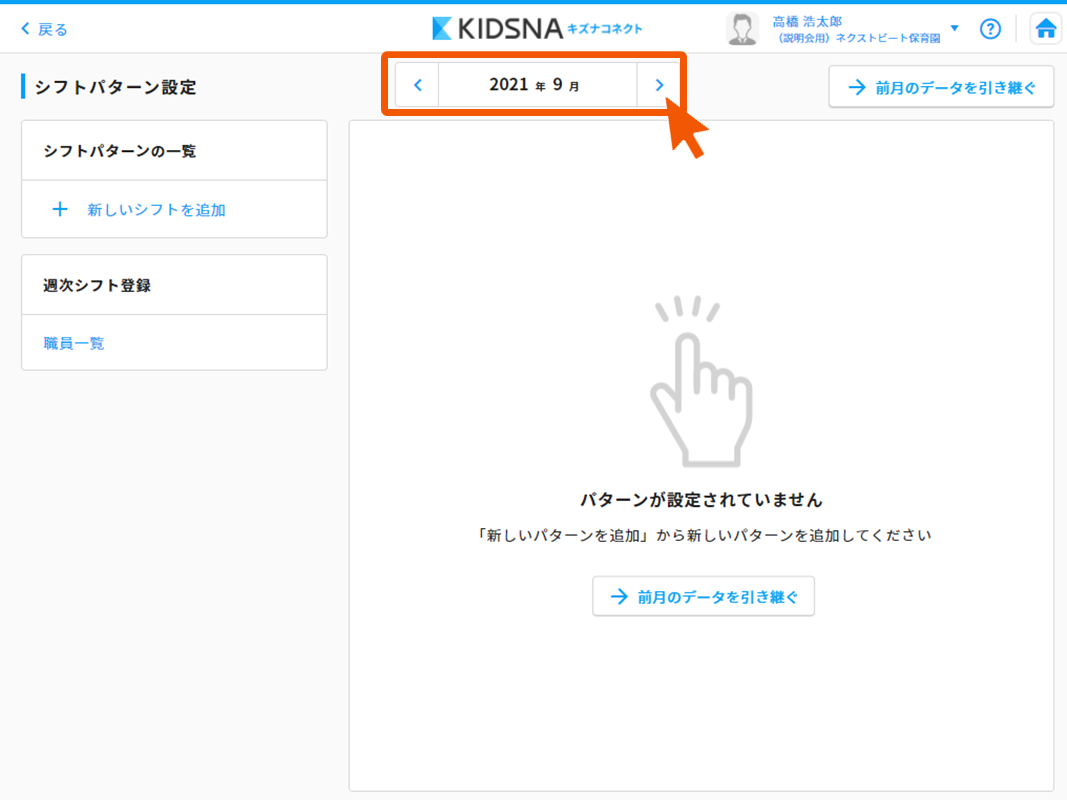Go to the home screen via house icon
The height and width of the screenshot is (800, 1067).
[x=1046, y=29]
